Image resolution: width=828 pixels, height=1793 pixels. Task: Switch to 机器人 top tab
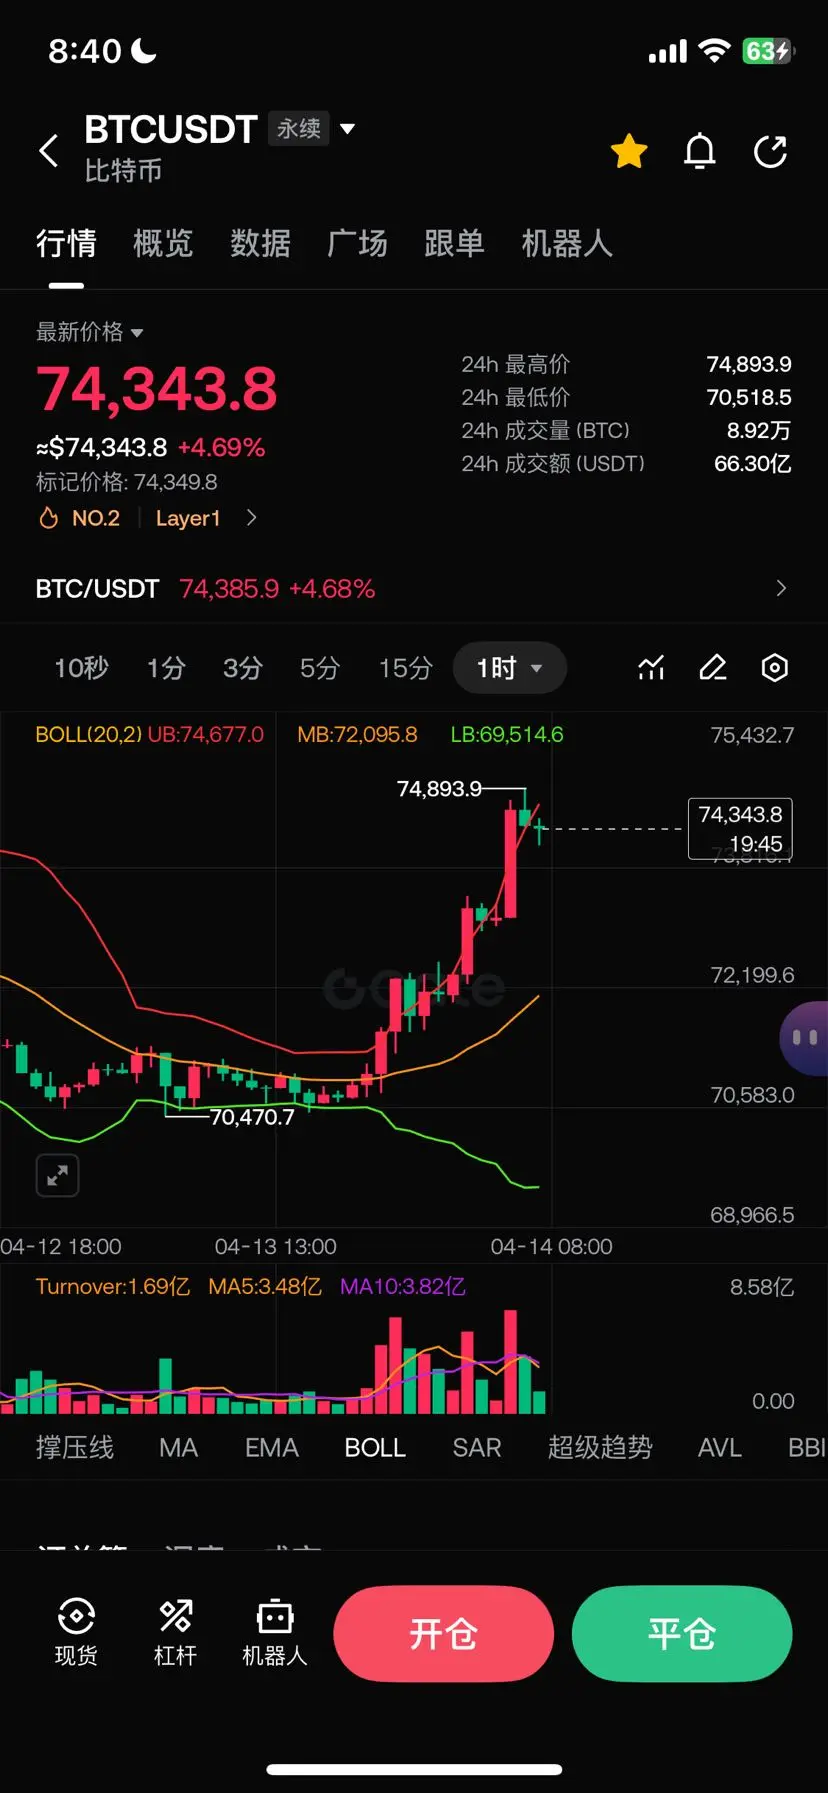click(567, 243)
